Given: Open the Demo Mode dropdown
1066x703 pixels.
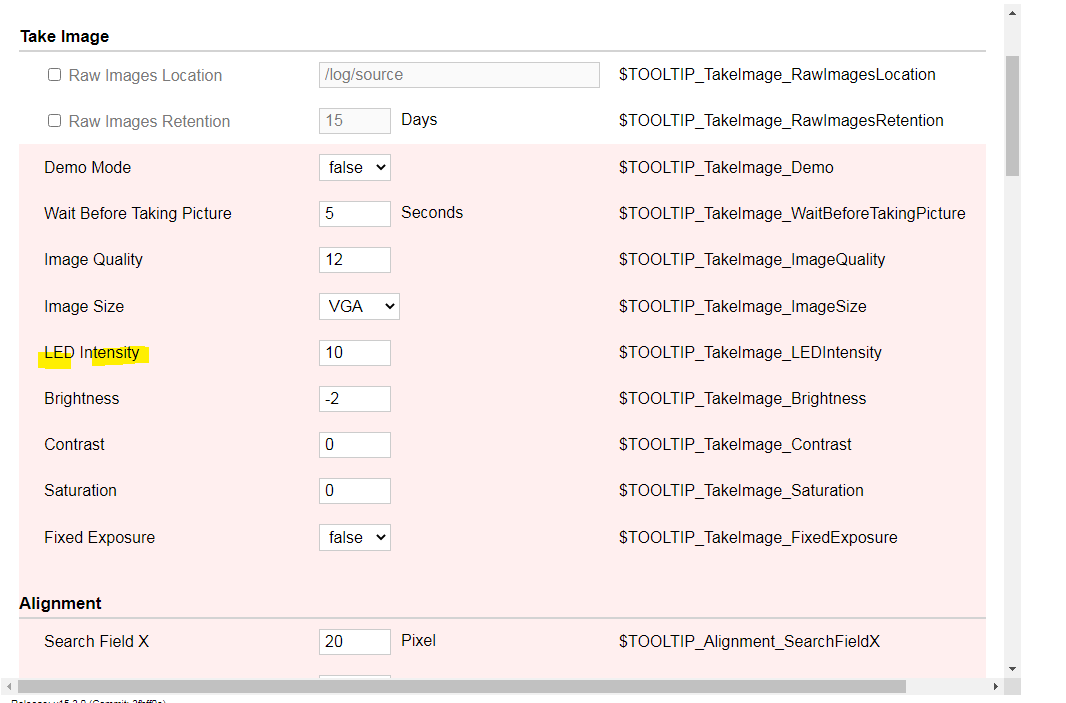Looking at the screenshot, I should (354, 167).
